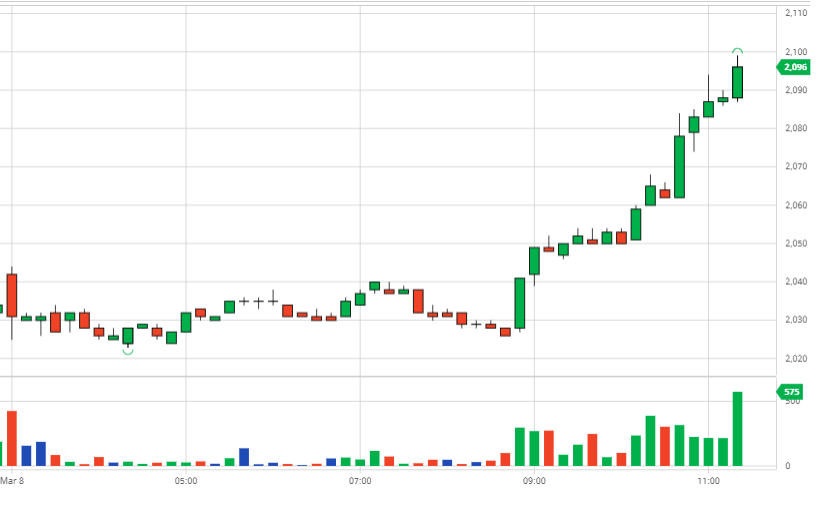Viewport: 831px width, 518px height.
Task: Click the green 575 volume tag
Action: click(x=790, y=392)
